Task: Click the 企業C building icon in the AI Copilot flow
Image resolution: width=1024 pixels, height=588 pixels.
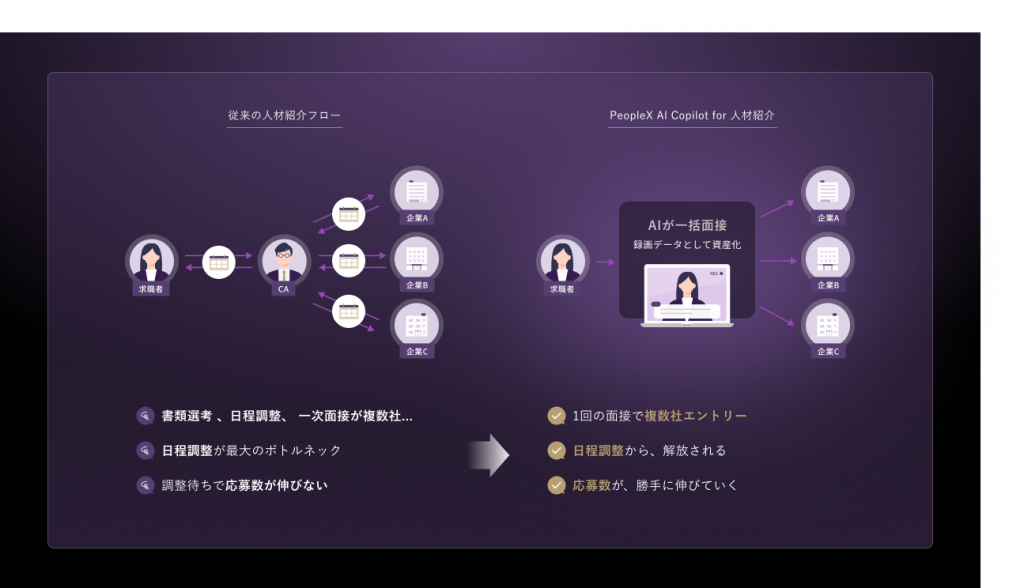Action: pos(827,324)
